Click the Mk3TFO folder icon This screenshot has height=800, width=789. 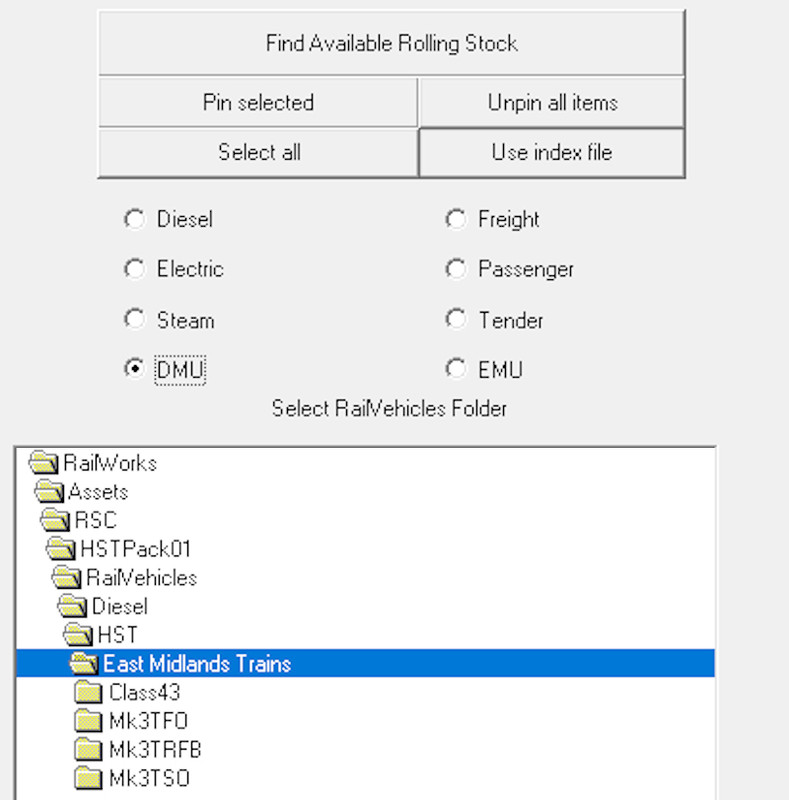tap(88, 720)
